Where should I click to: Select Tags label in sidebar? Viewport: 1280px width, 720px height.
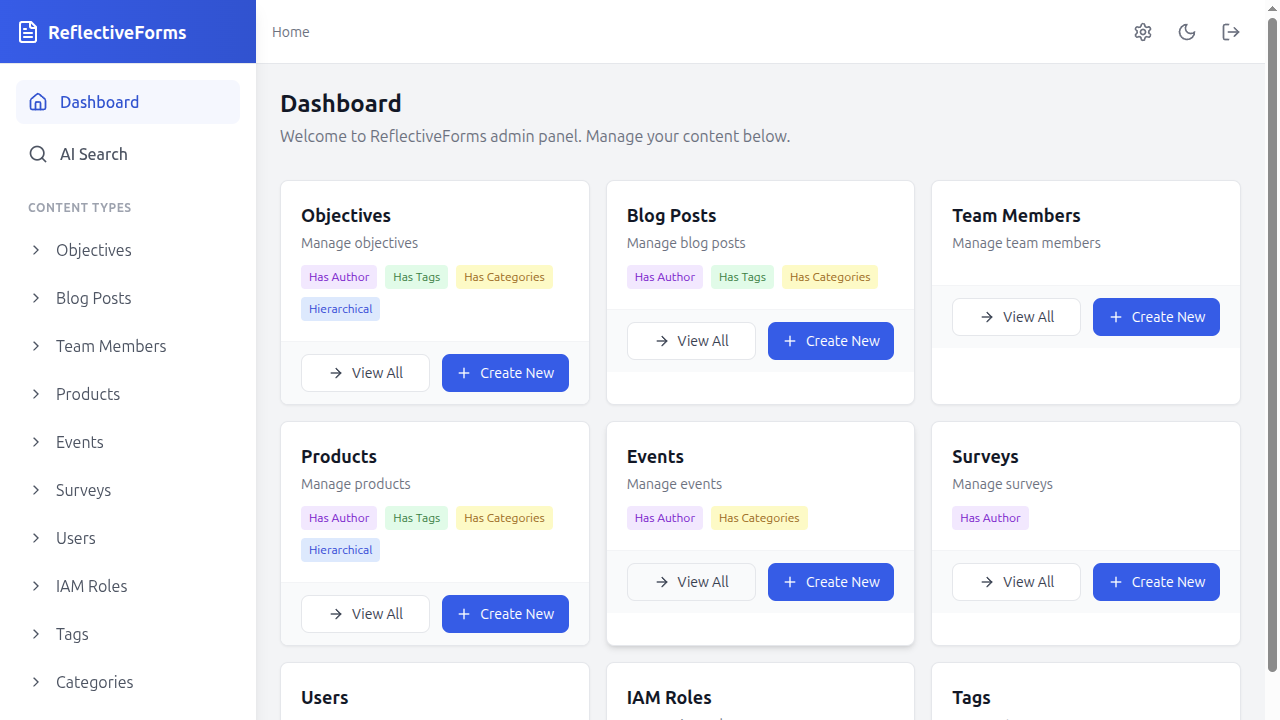[72, 634]
